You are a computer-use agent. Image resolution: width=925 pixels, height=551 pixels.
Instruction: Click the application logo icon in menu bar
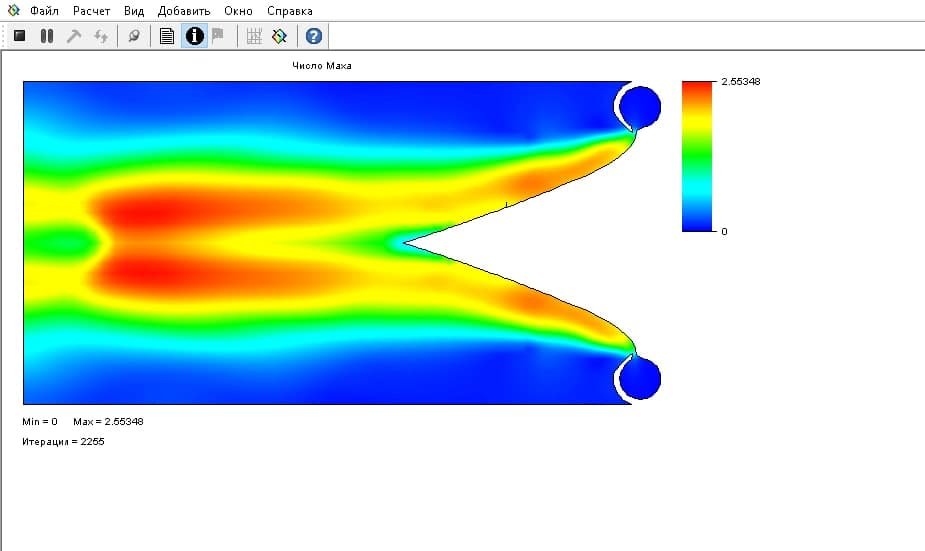[x=13, y=11]
